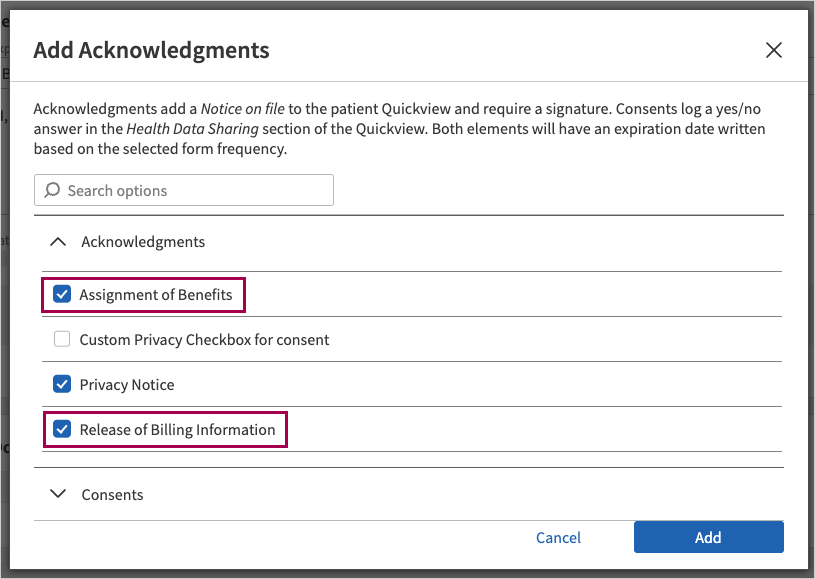Click the Add Acknowledgments dialog title
This screenshot has width=815, height=579.
[x=151, y=50]
